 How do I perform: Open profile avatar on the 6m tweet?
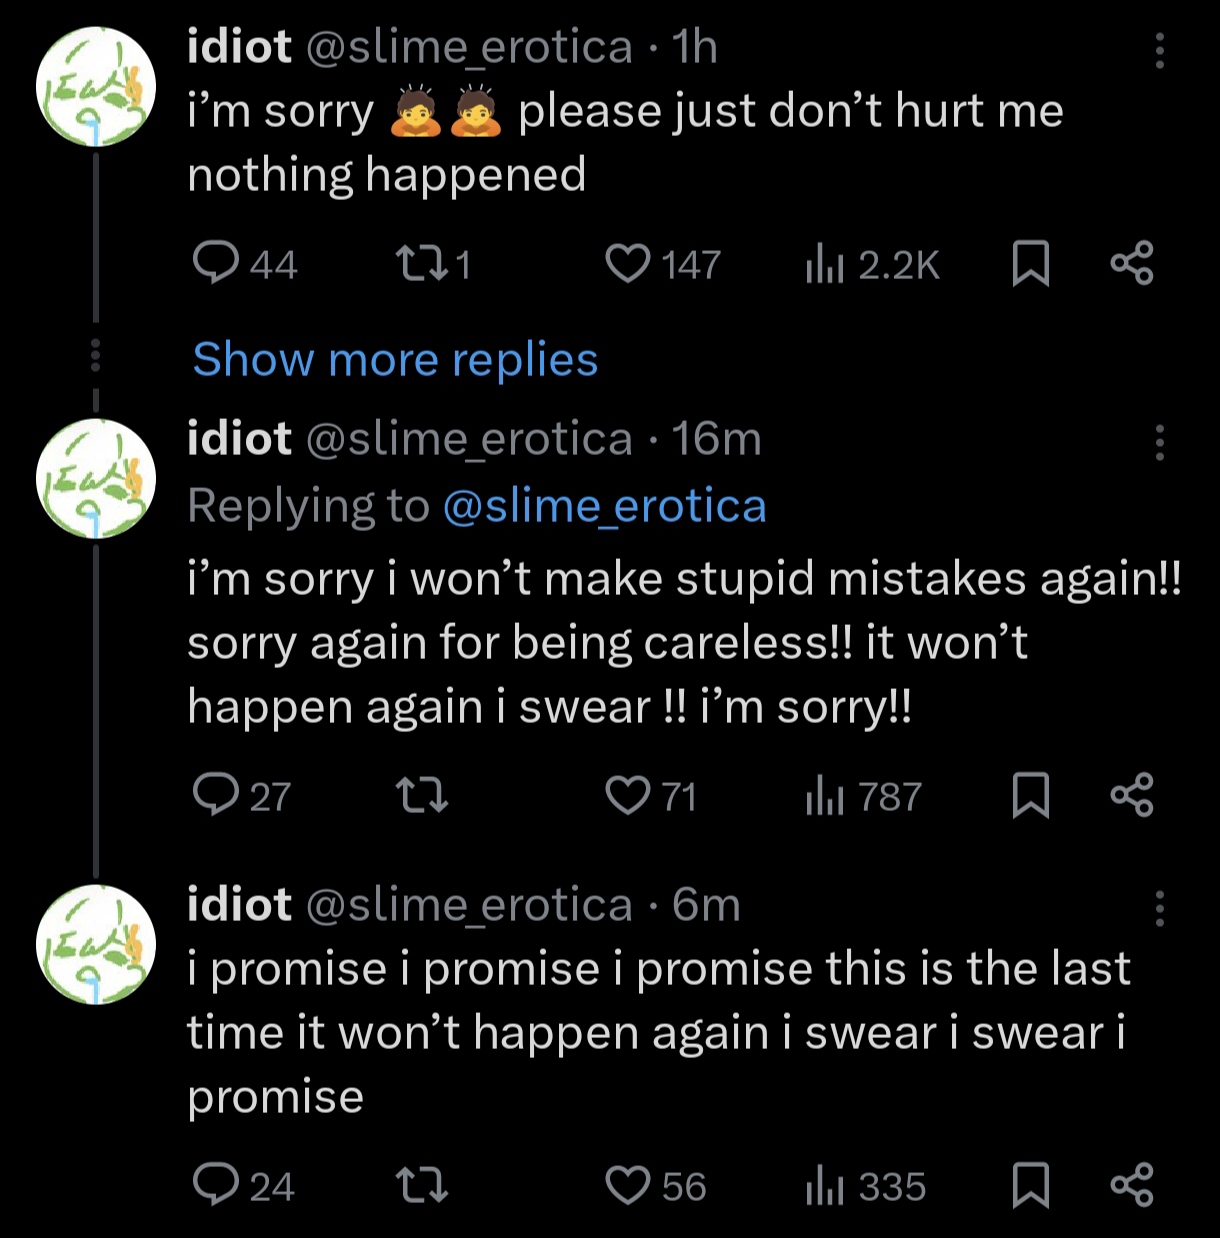coord(96,945)
